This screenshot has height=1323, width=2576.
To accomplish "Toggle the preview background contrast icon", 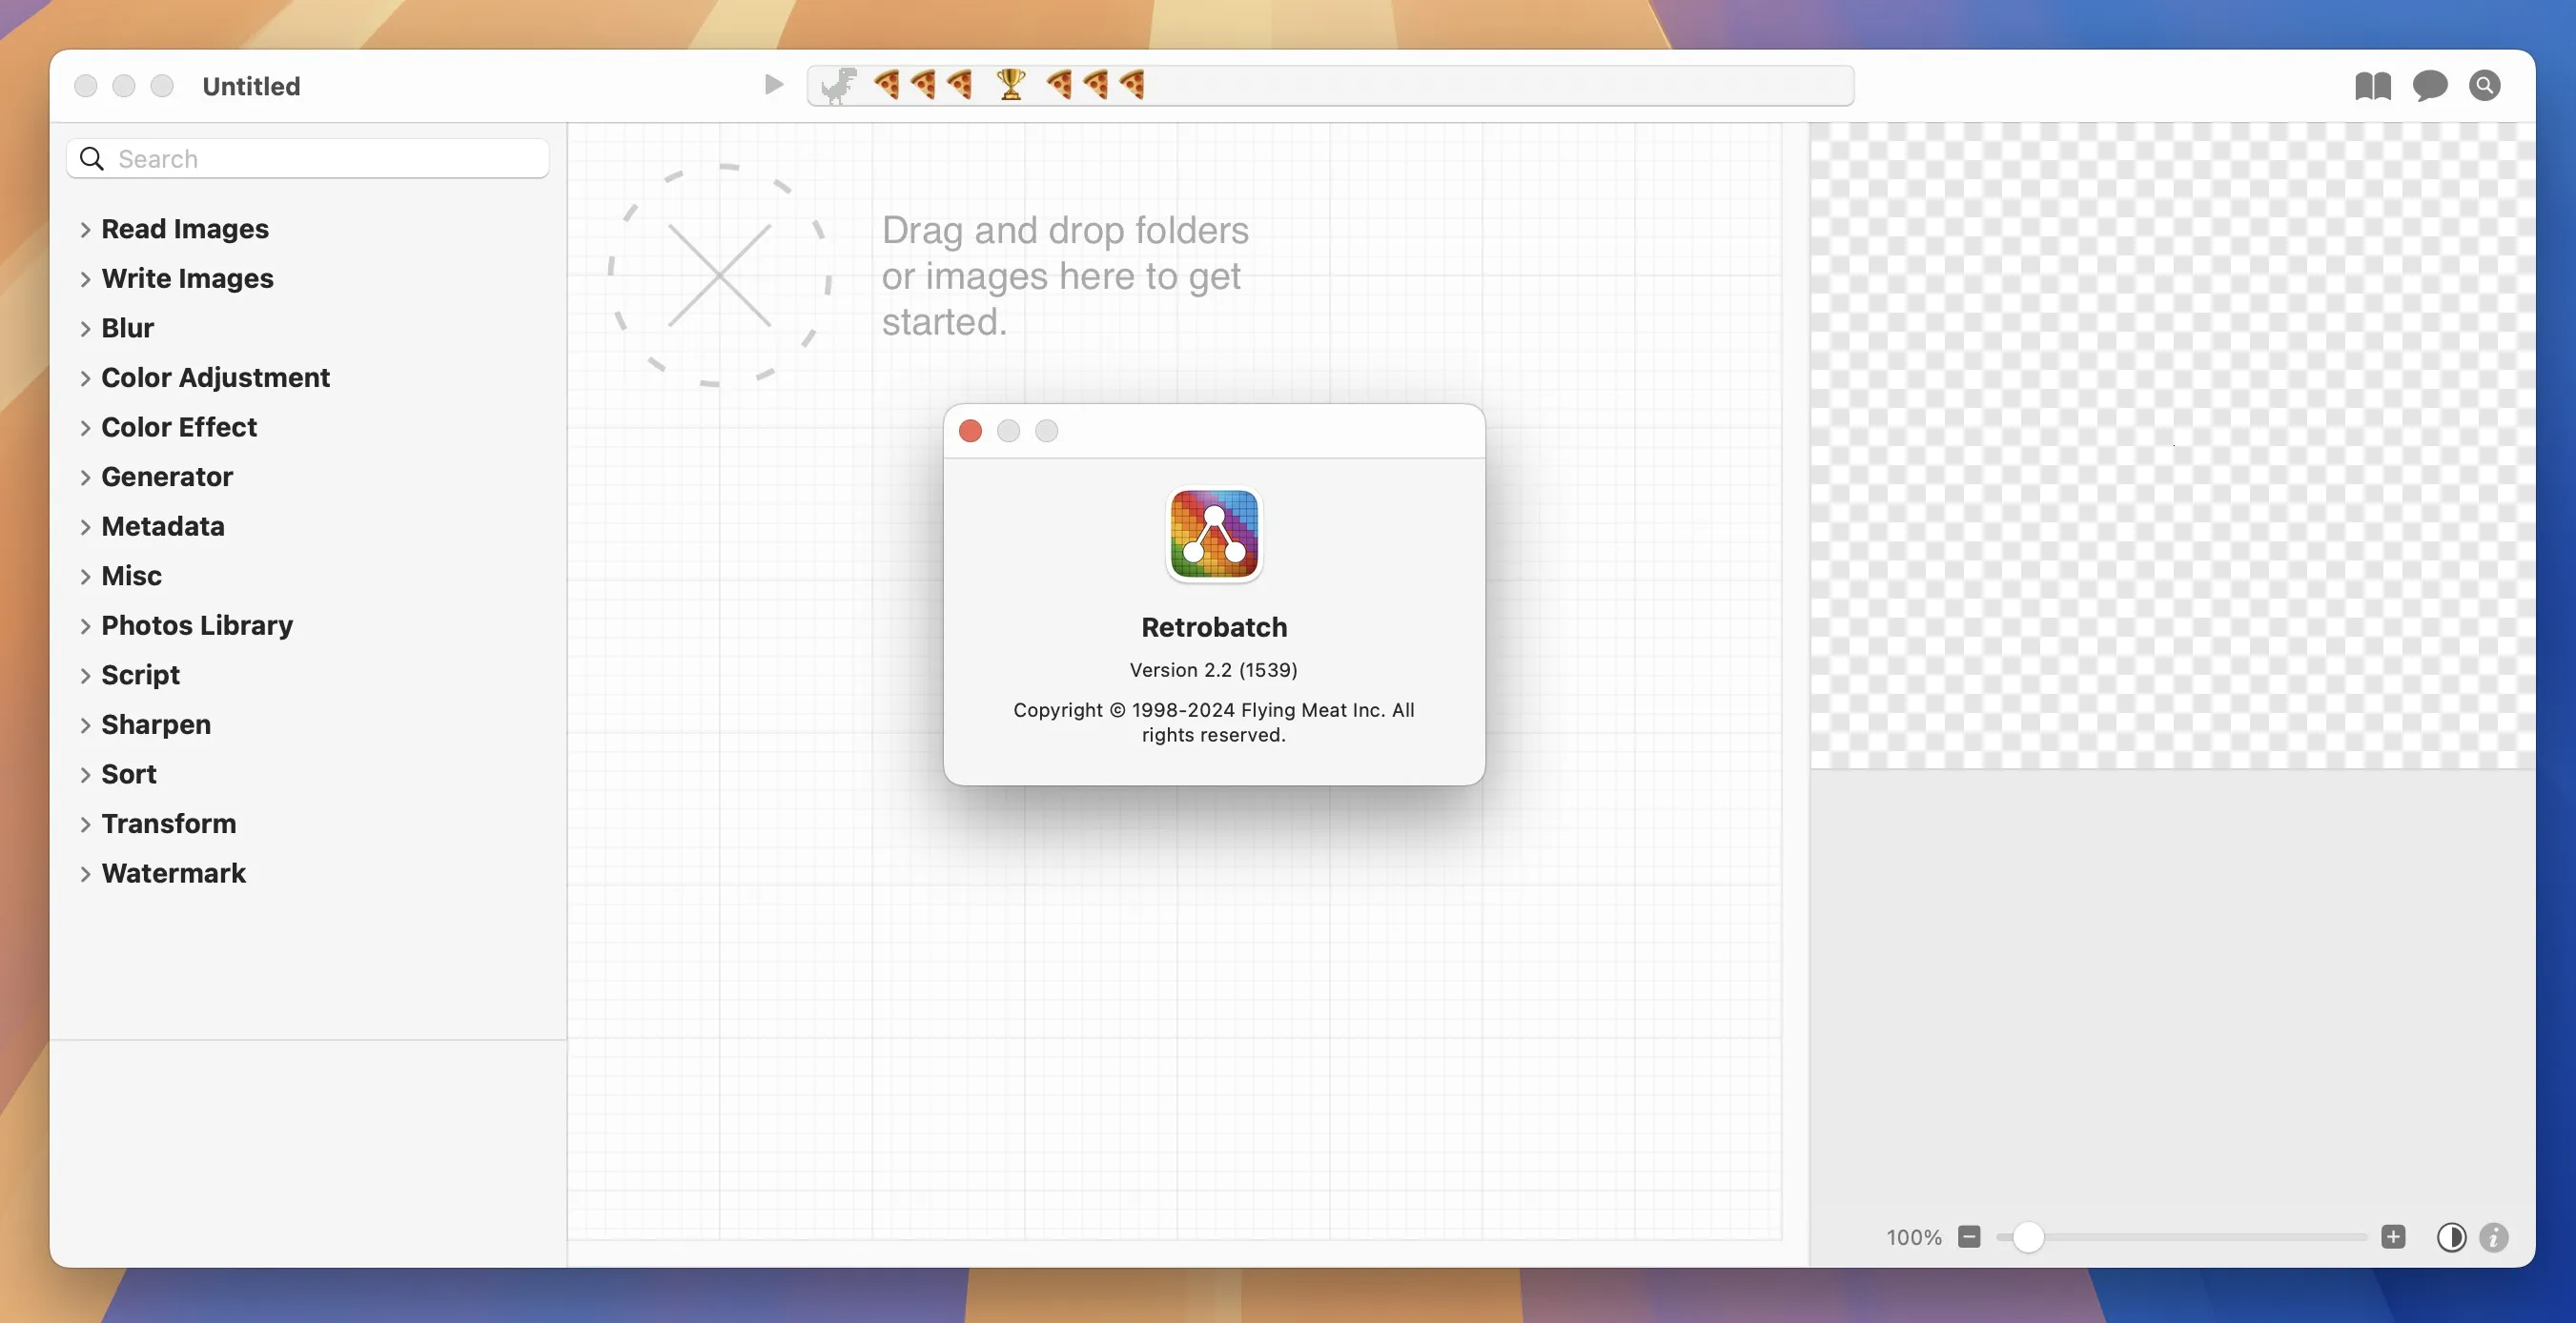I will (2451, 1237).
